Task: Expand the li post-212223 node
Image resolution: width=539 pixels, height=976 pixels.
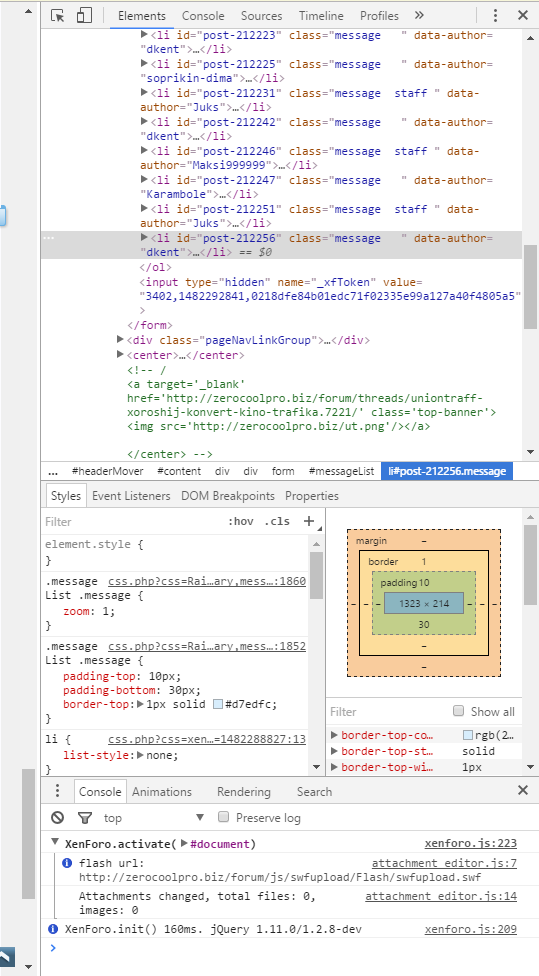Action: [144, 35]
